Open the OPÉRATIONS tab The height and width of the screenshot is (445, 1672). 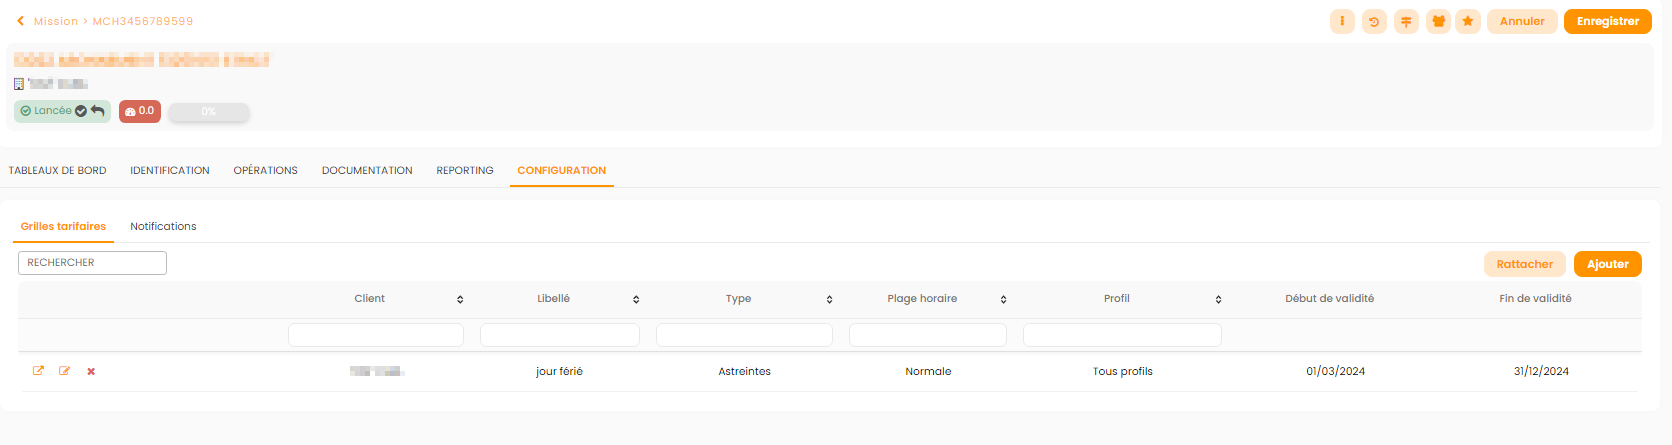coord(265,171)
